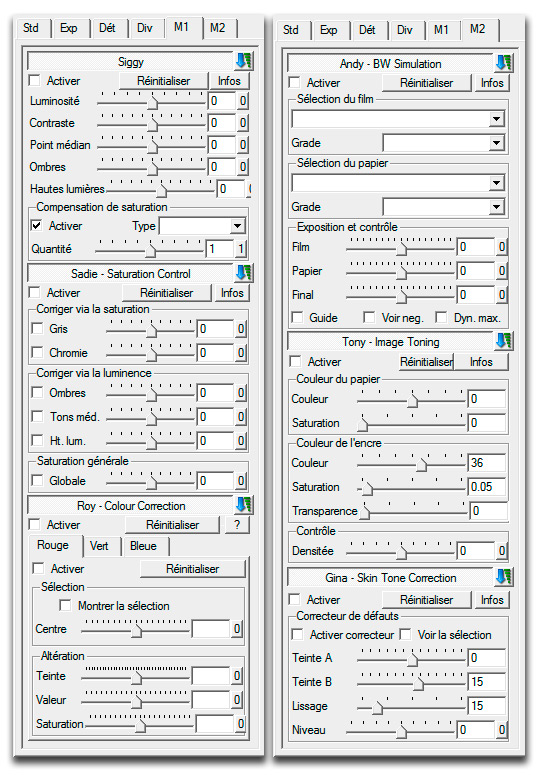Image resolution: width=546 pixels, height=775 pixels.
Task: Click the blue arrow icon beside Siggy
Action: 244,61
